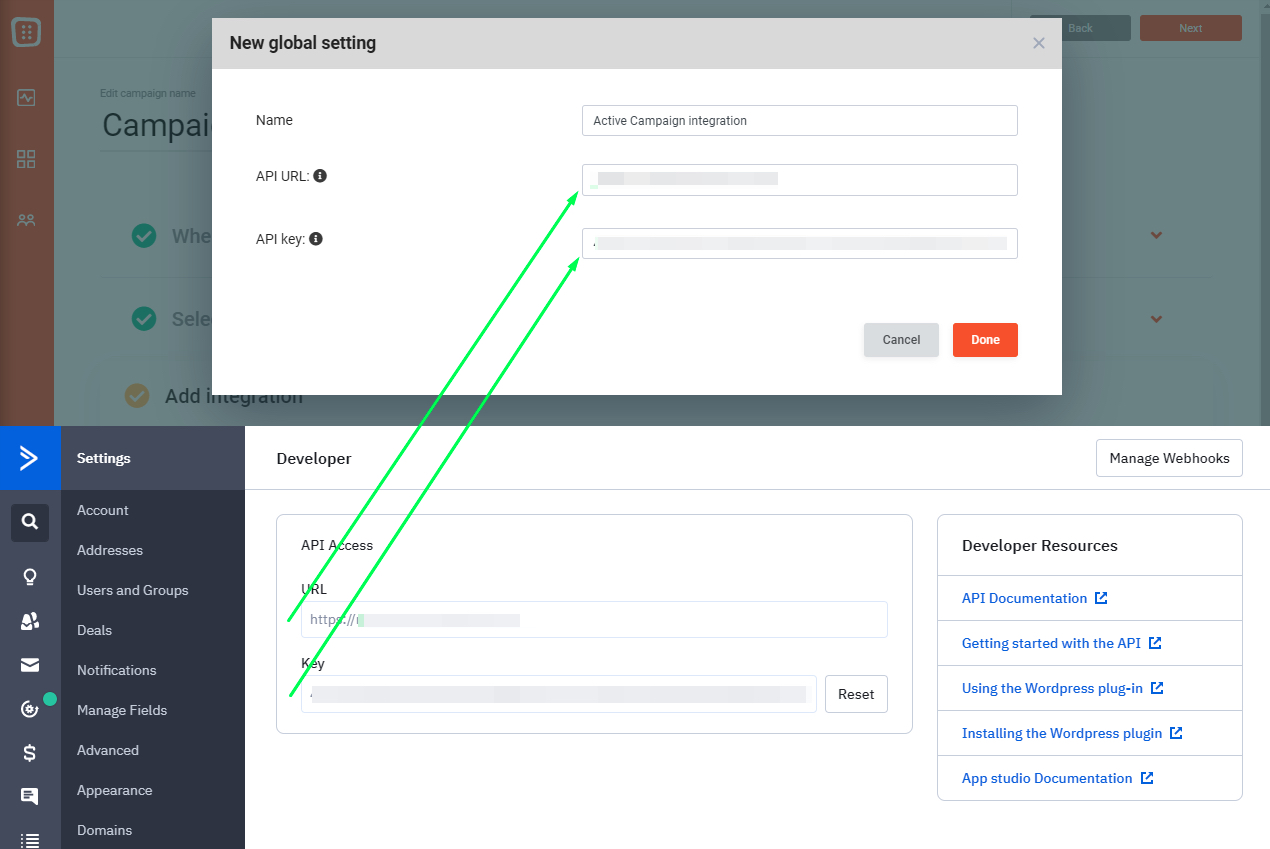Open Users and Groups settings
This screenshot has width=1270, height=849.
click(133, 590)
